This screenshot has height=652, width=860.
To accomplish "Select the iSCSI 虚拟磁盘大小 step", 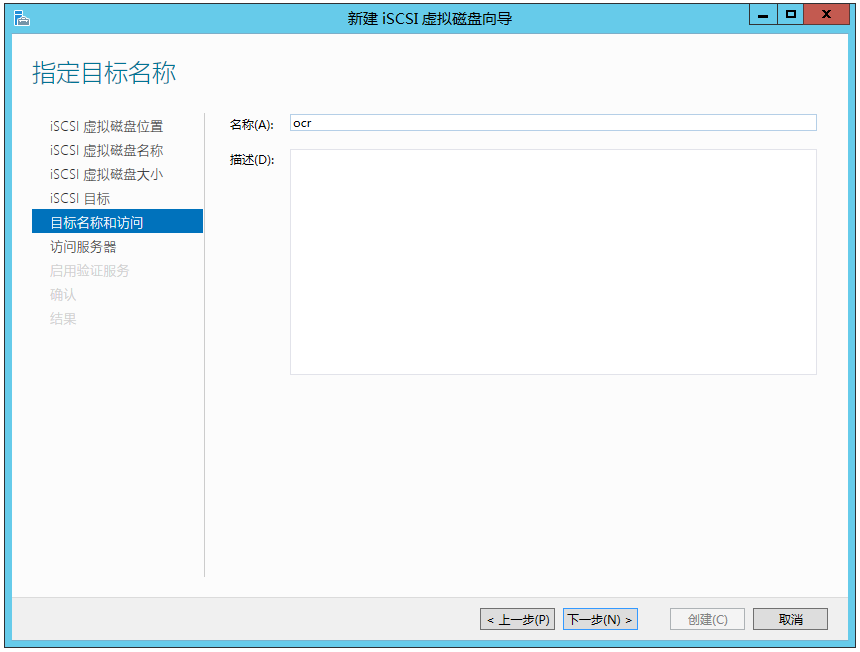I will [x=106, y=174].
